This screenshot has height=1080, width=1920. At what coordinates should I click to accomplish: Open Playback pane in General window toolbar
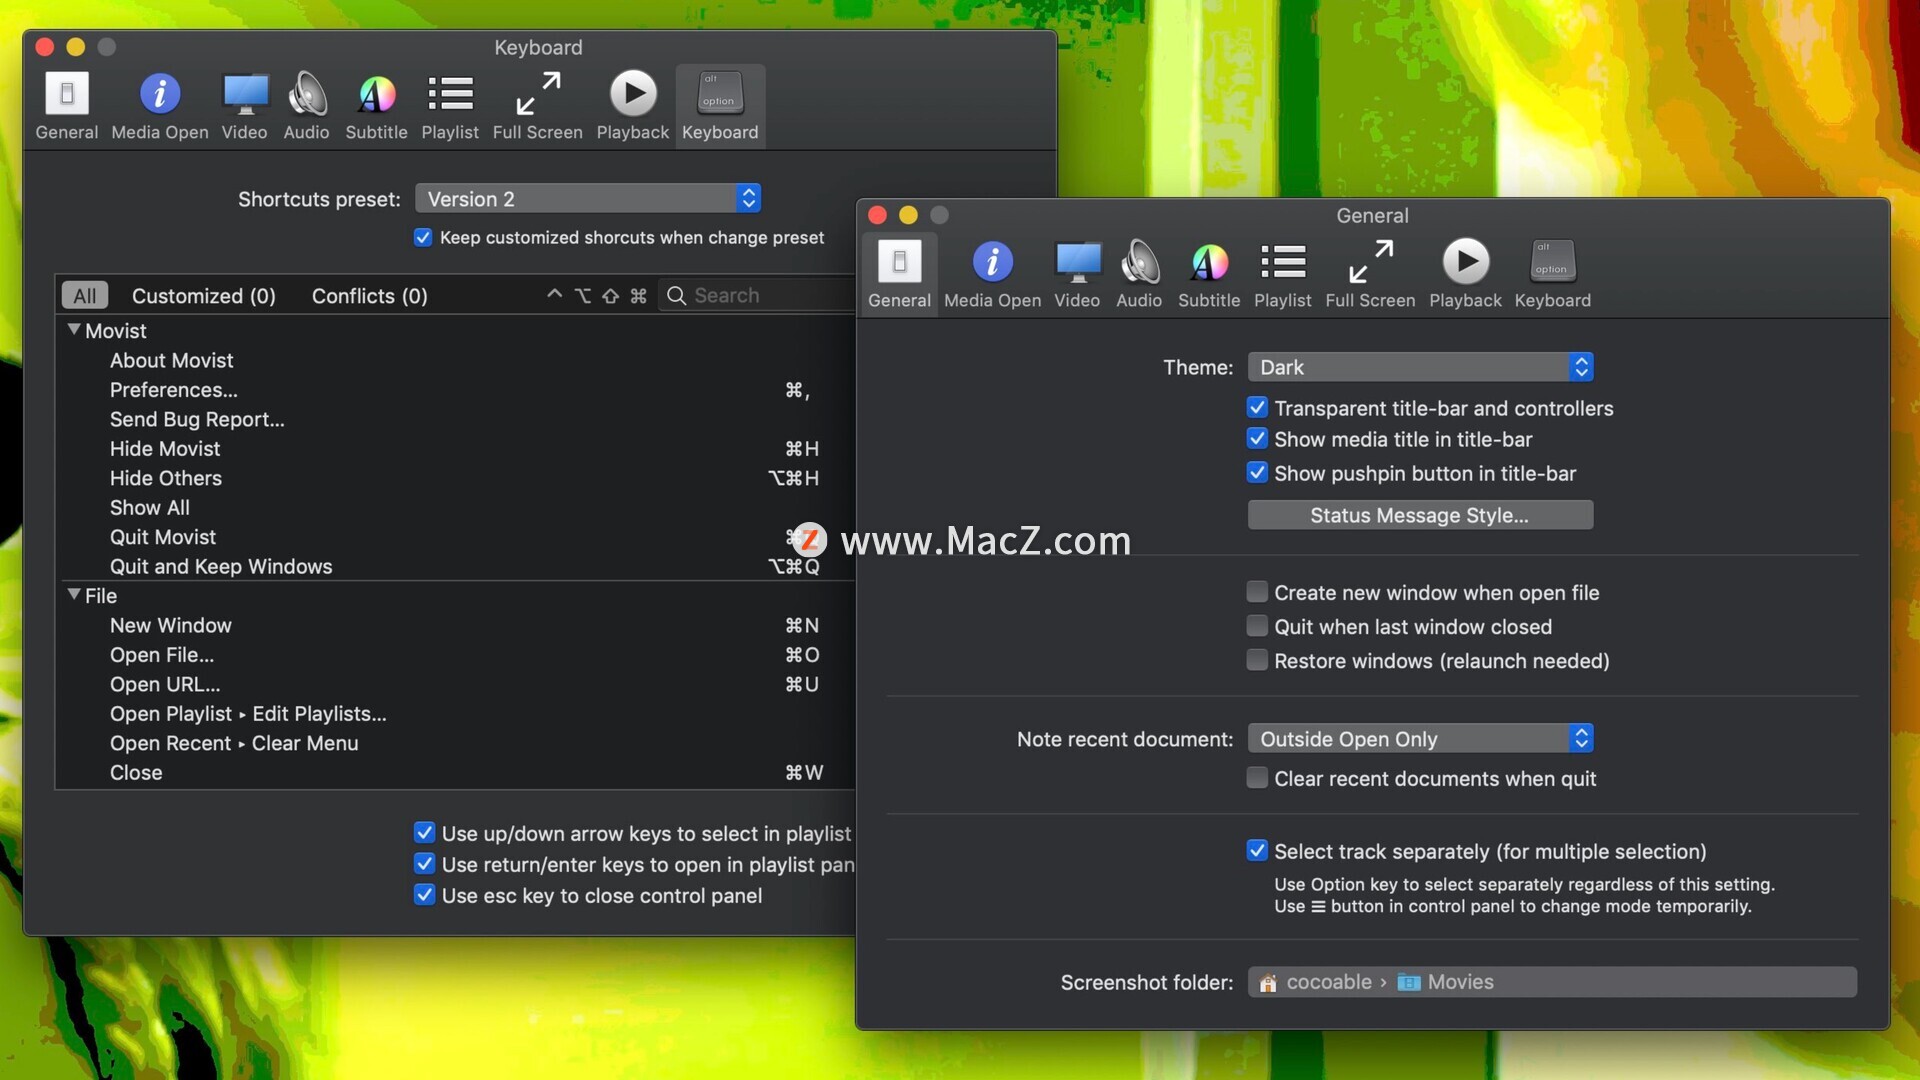(1465, 274)
